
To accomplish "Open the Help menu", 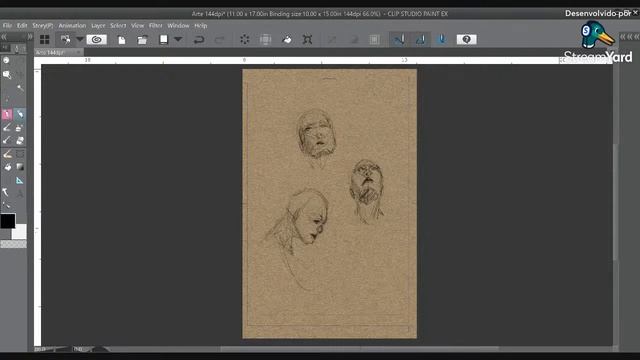I will (x=200, y=25).
